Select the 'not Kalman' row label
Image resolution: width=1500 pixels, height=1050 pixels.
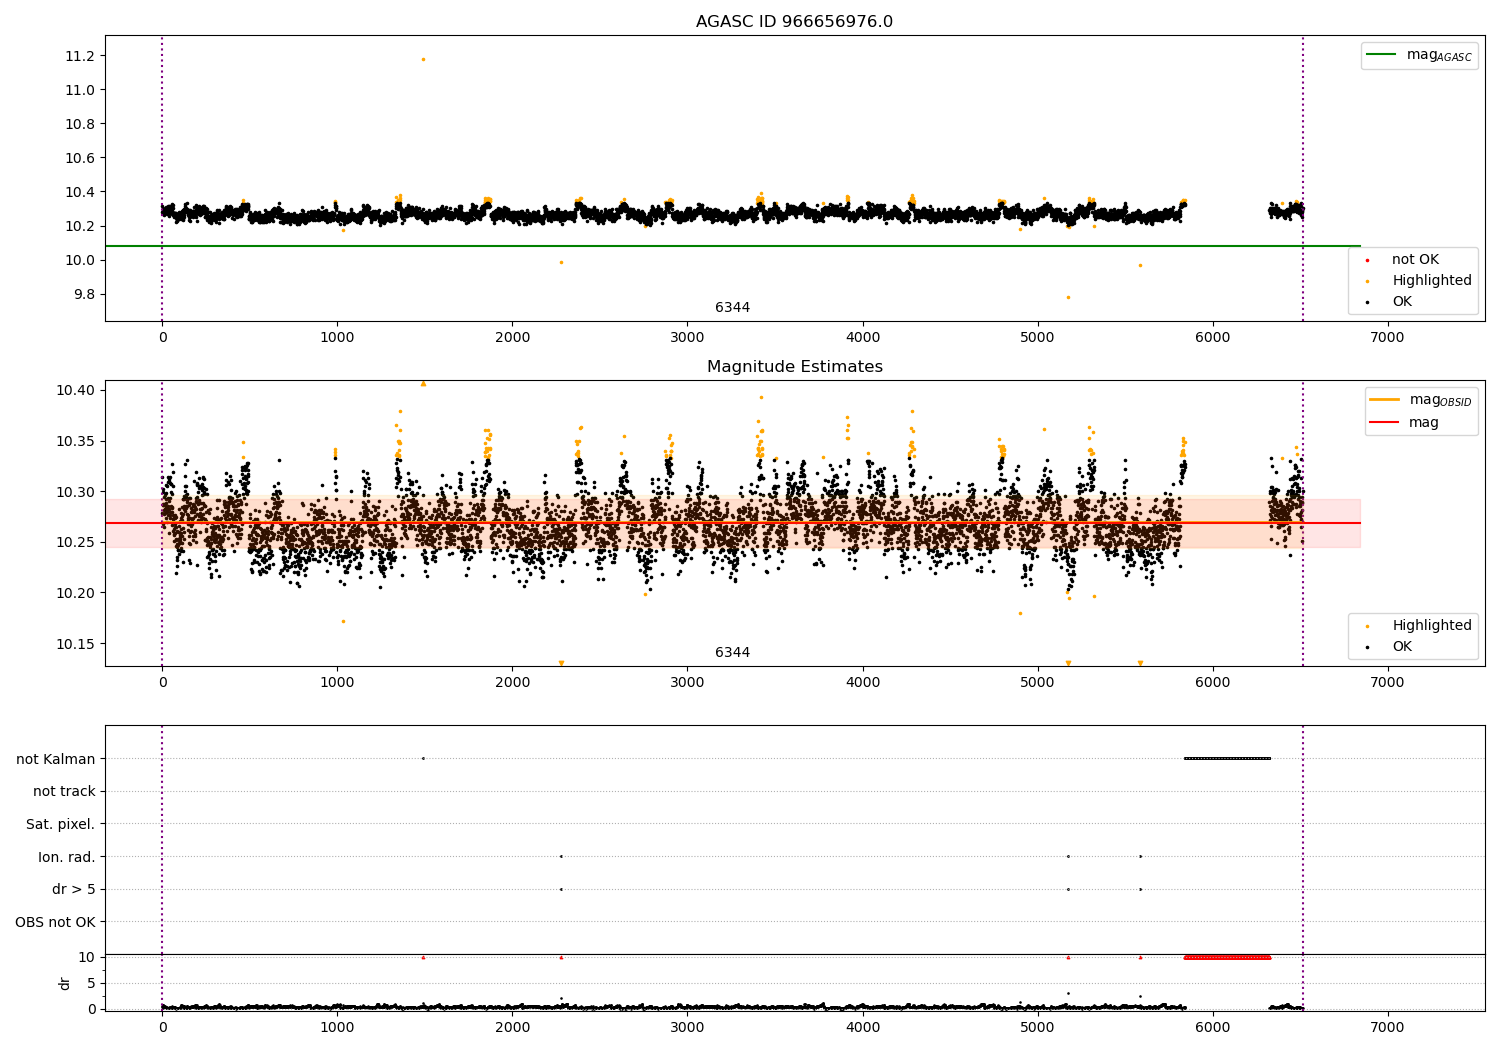(56, 759)
